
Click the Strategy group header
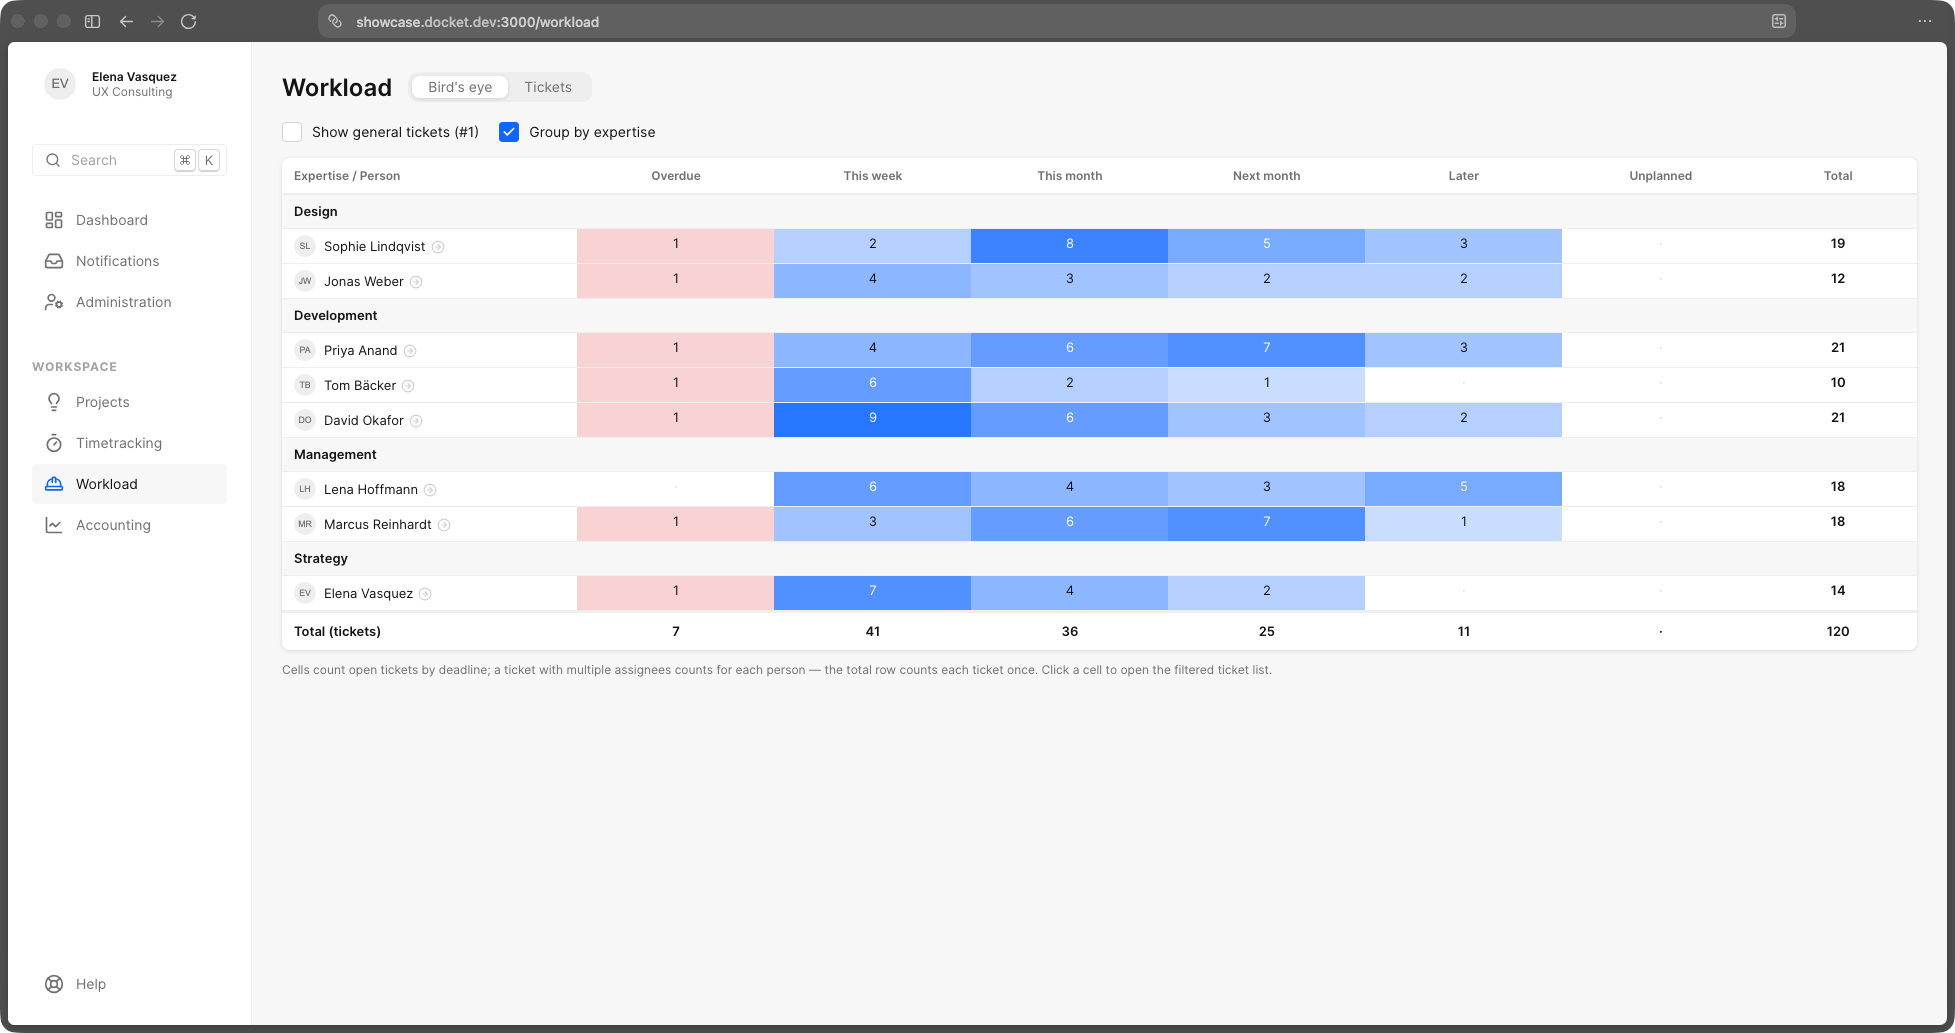pyautogui.click(x=320, y=559)
